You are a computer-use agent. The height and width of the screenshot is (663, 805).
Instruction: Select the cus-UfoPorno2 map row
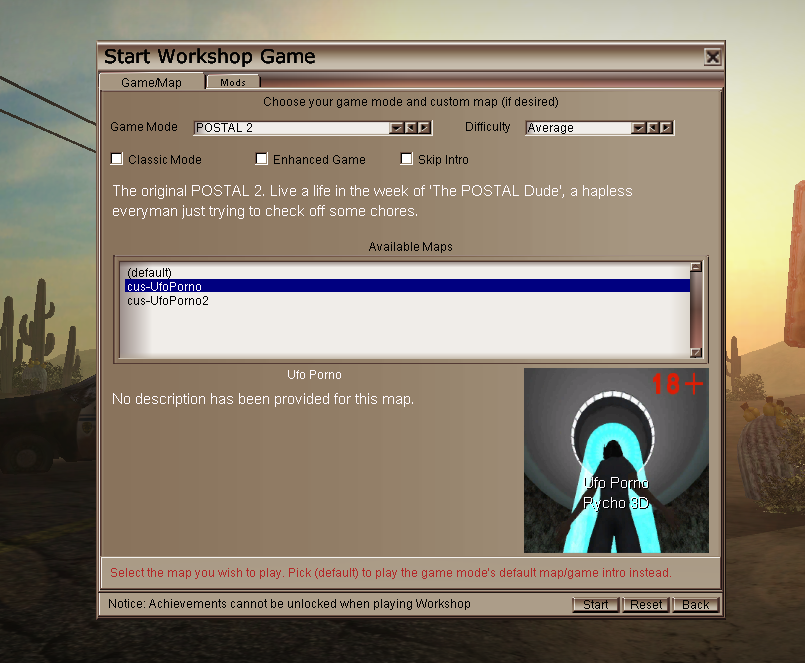408,300
